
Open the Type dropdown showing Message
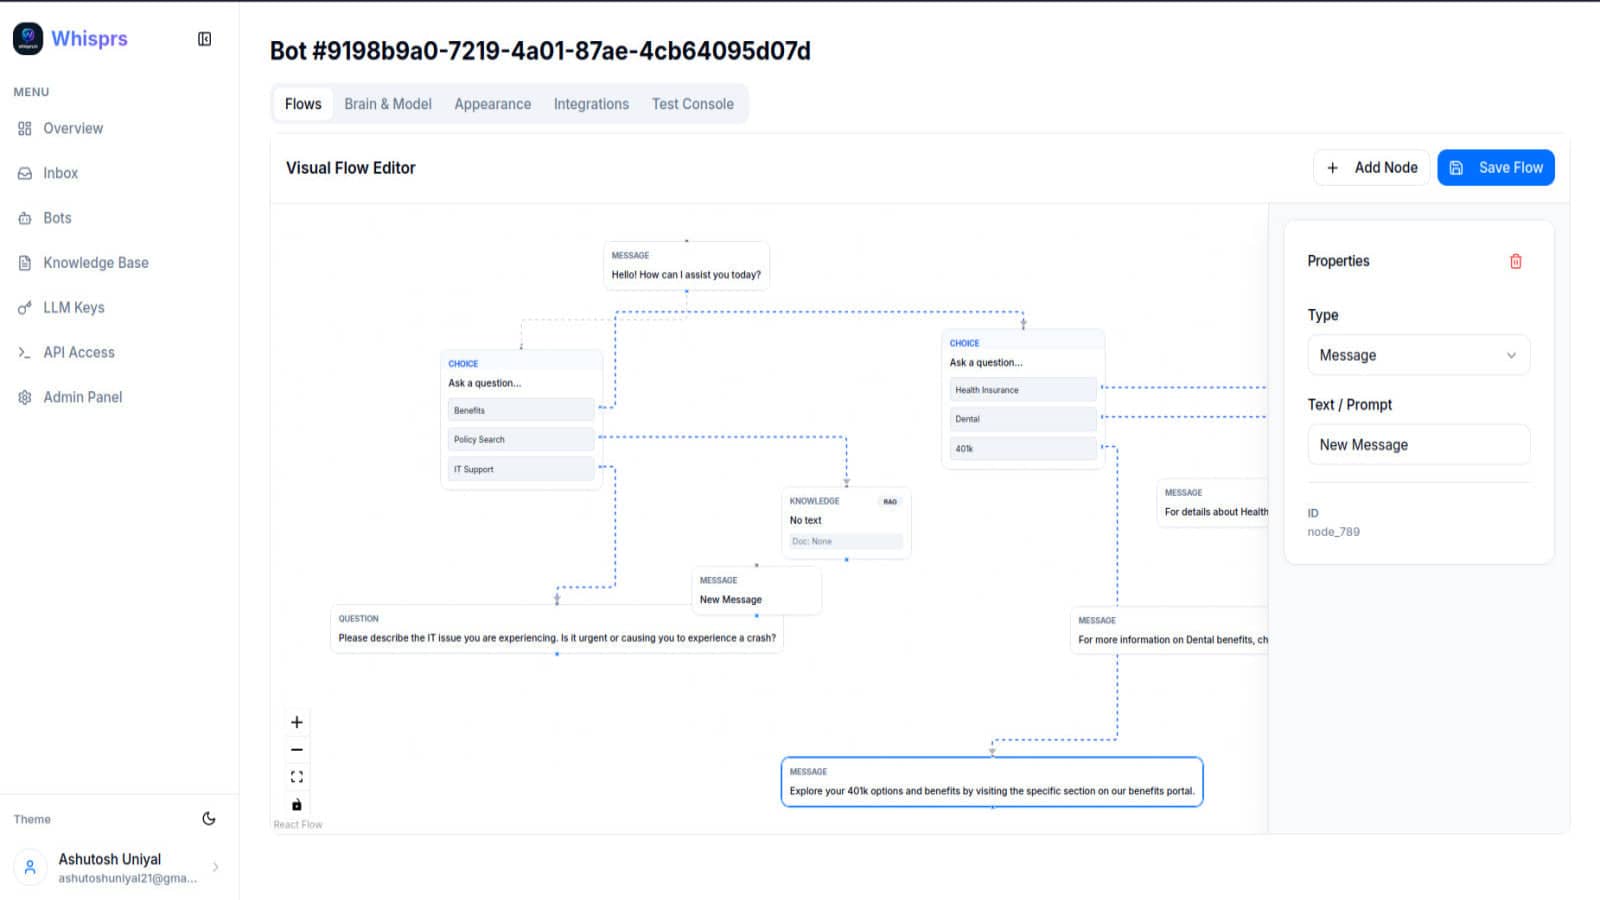coord(1418,355)
